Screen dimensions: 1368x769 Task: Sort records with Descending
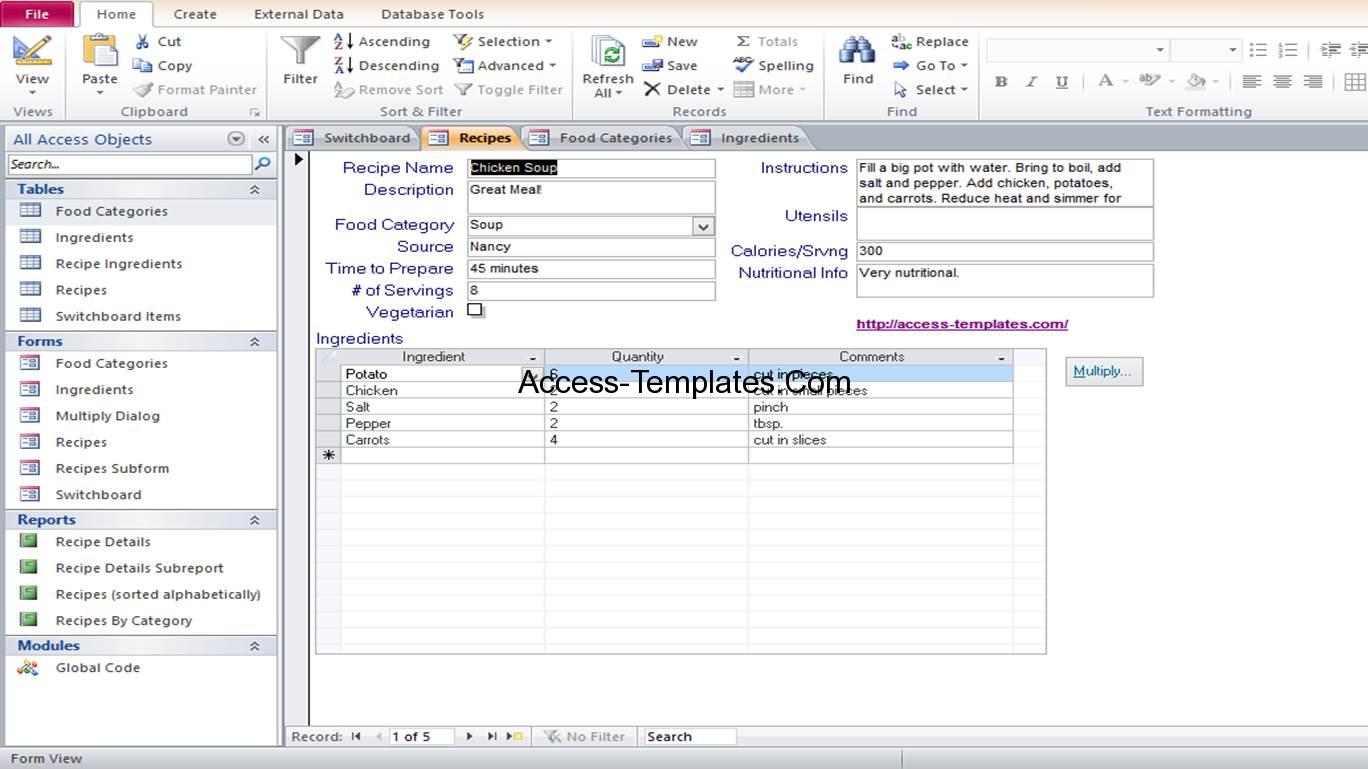point(387,65)
